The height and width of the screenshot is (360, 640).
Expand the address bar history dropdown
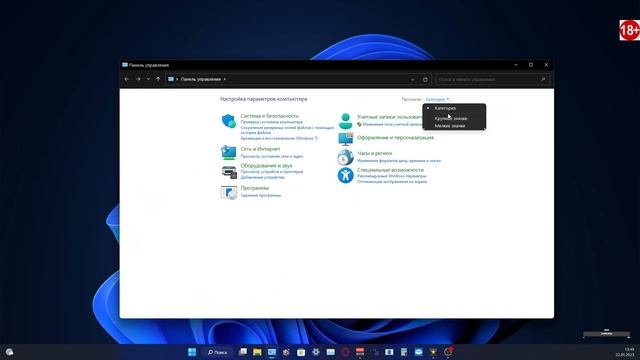point(413,80)
